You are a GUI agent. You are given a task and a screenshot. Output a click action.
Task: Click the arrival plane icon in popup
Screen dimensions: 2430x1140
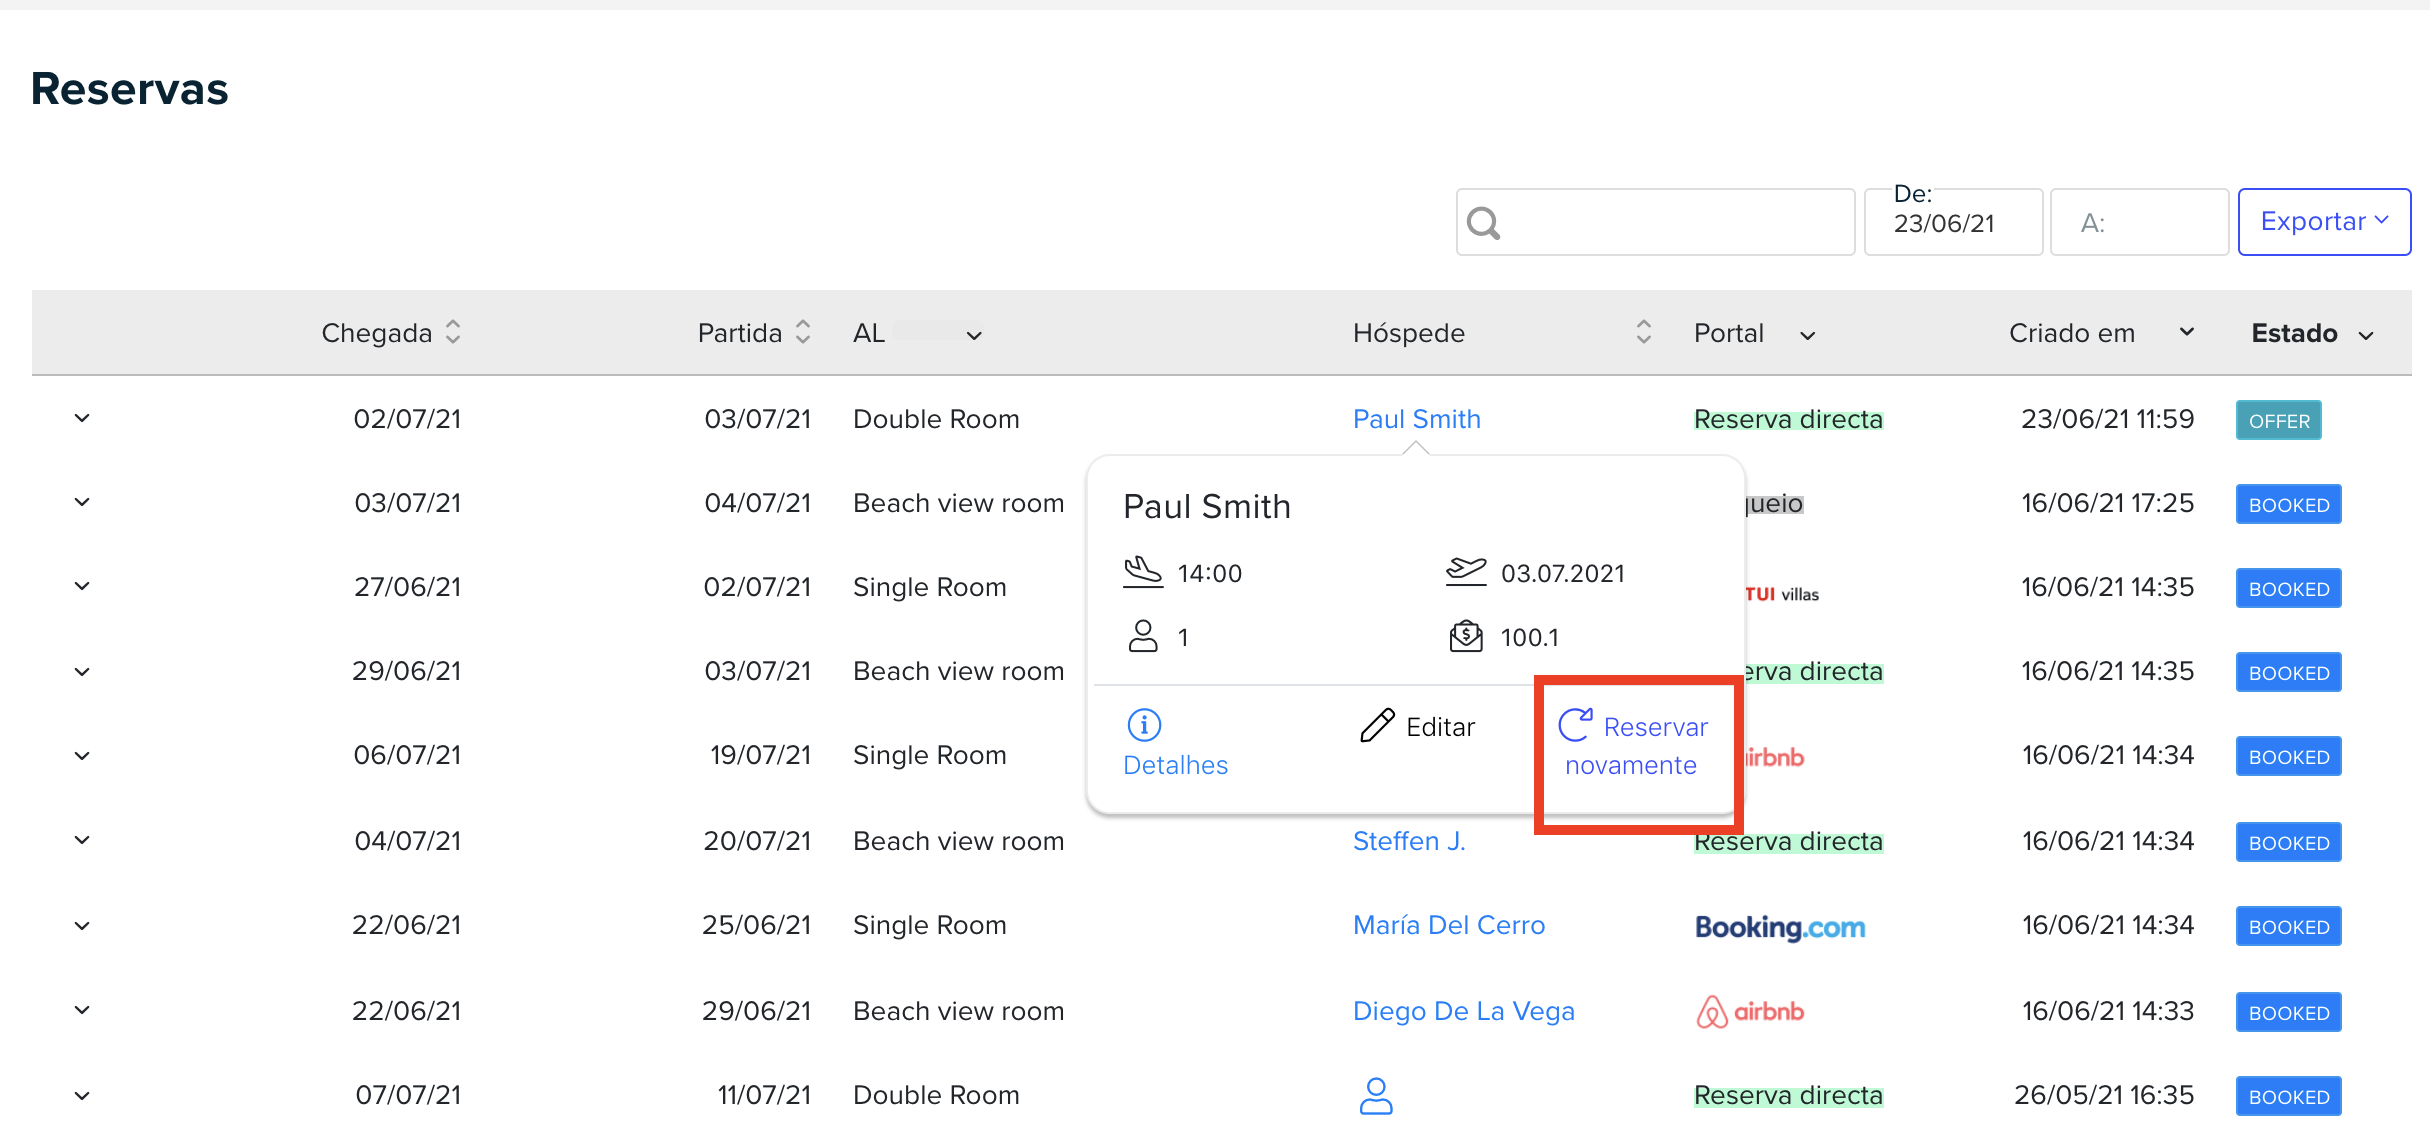pyautogui.click(x=1143, y=572)
